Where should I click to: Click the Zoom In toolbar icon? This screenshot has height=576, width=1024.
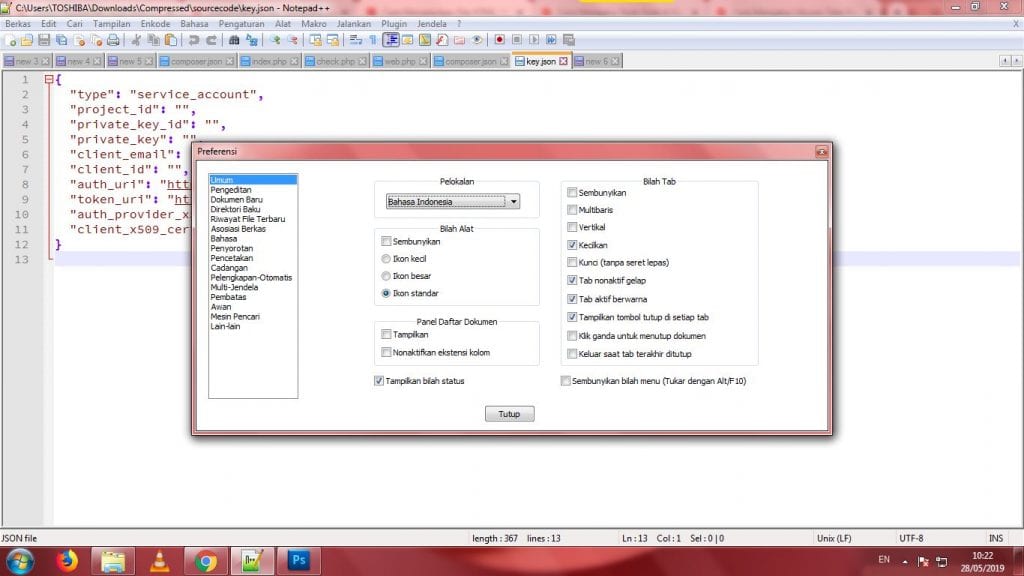[x=276, y=40]
